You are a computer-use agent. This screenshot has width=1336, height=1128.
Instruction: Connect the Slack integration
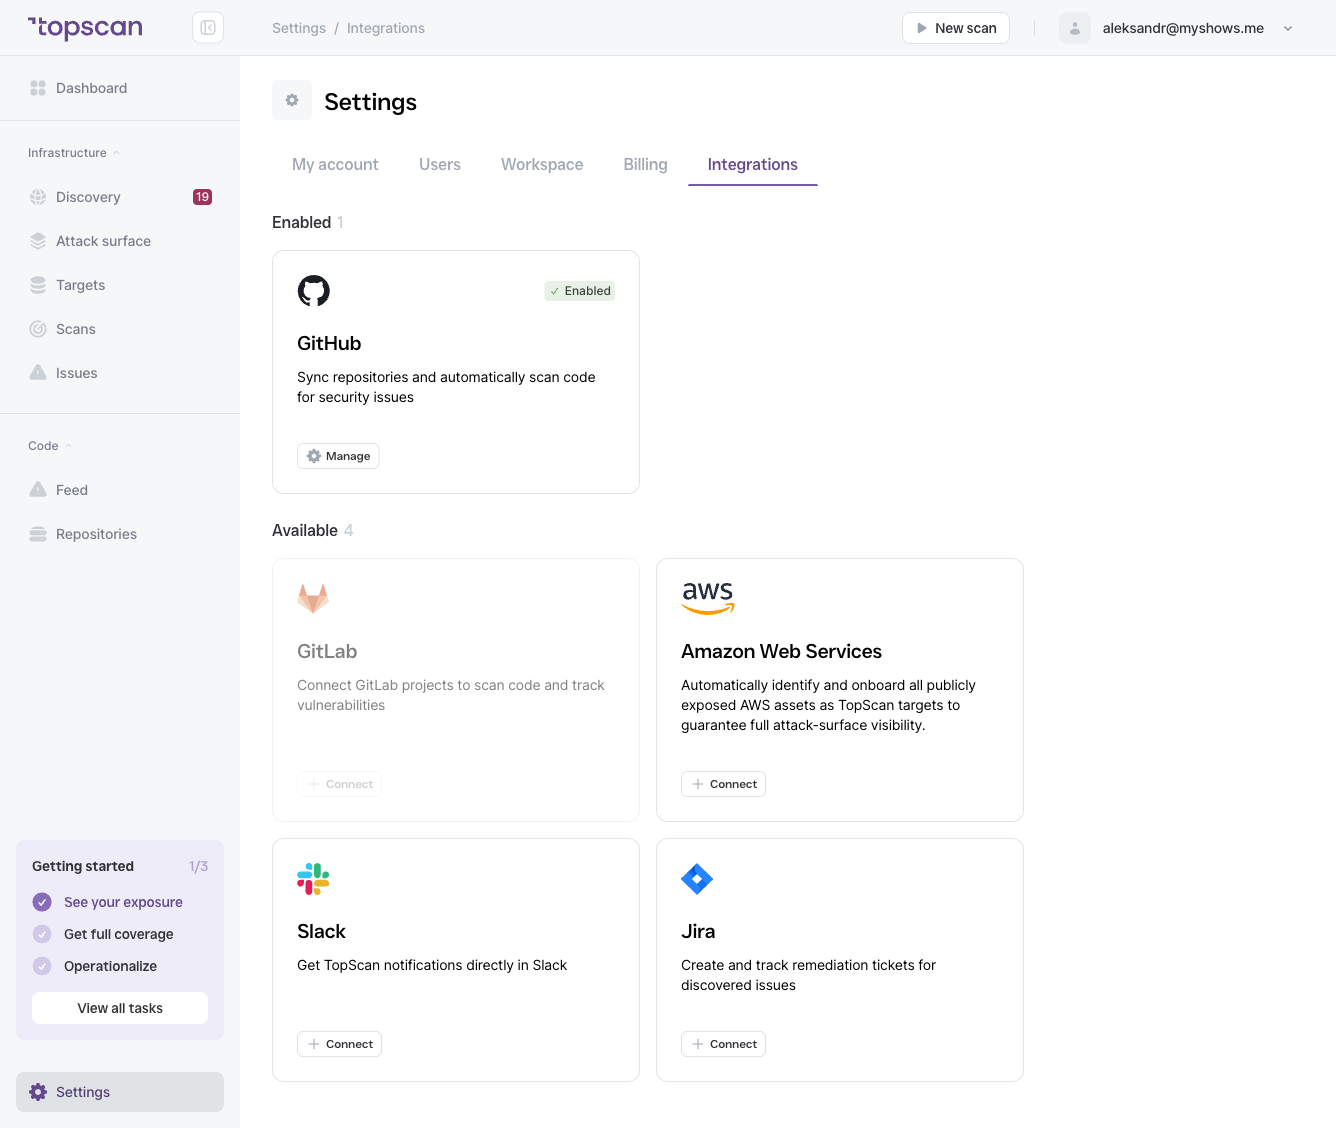pos(339,1044)
